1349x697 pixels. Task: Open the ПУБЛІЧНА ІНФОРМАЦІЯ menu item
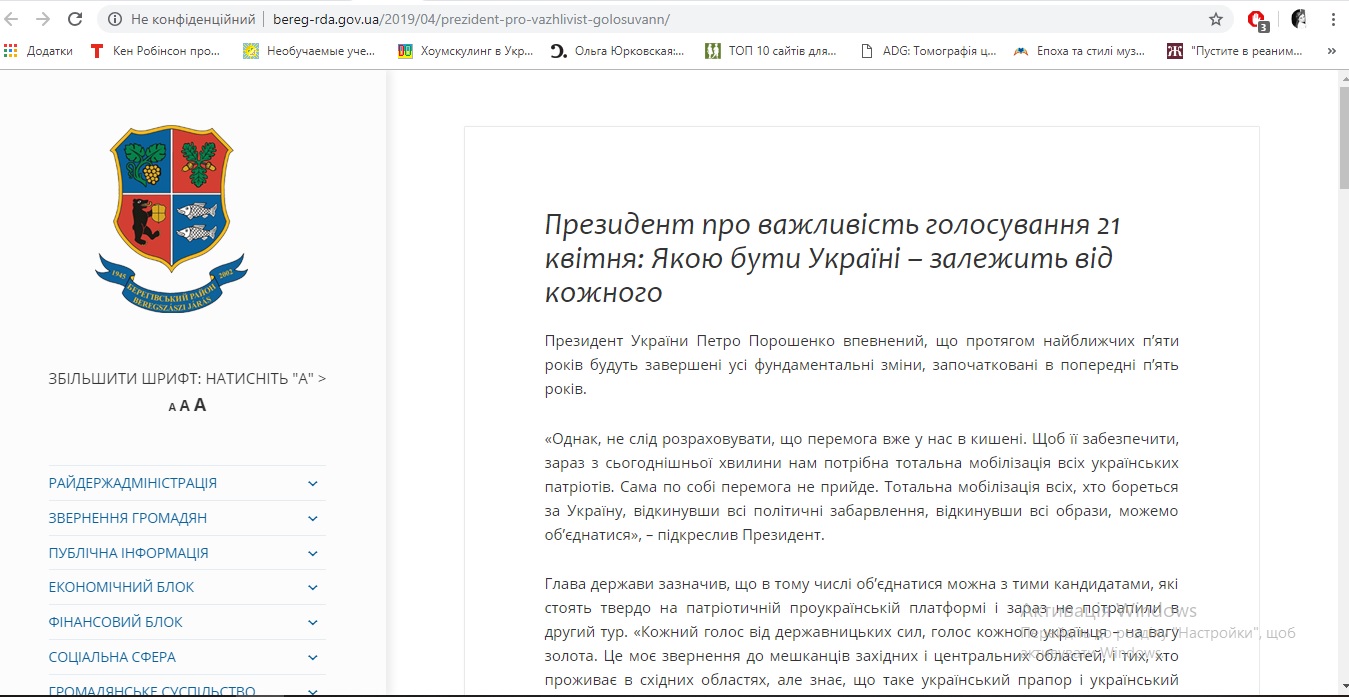(129, 553)
